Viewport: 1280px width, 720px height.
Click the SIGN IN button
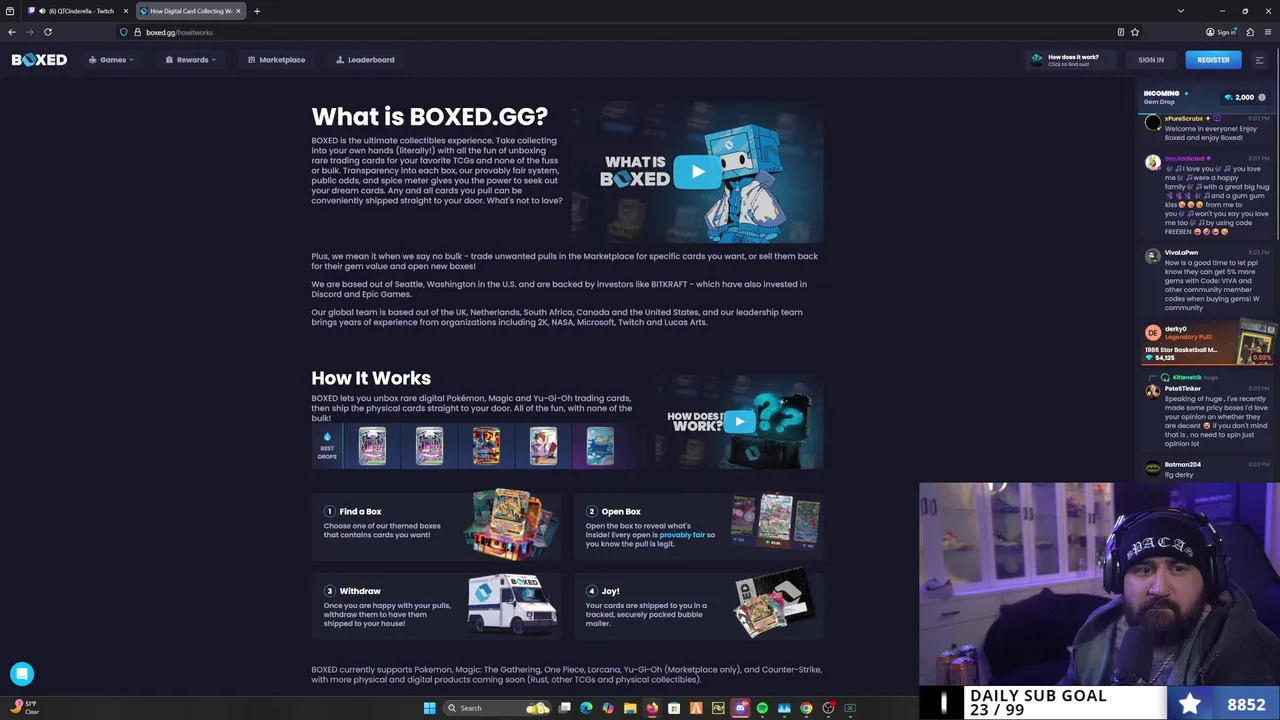pos(1151,60)
